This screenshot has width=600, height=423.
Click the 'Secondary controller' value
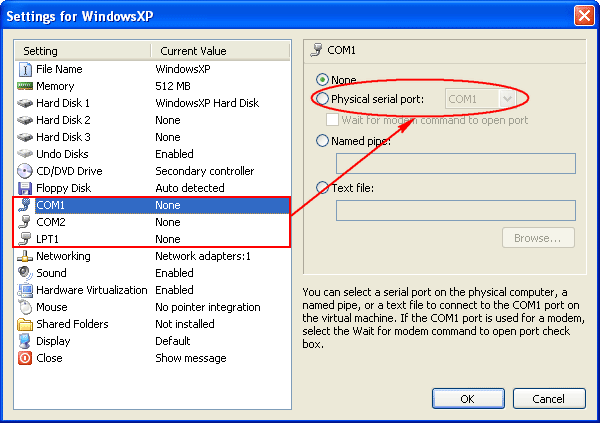click(205, 171)
